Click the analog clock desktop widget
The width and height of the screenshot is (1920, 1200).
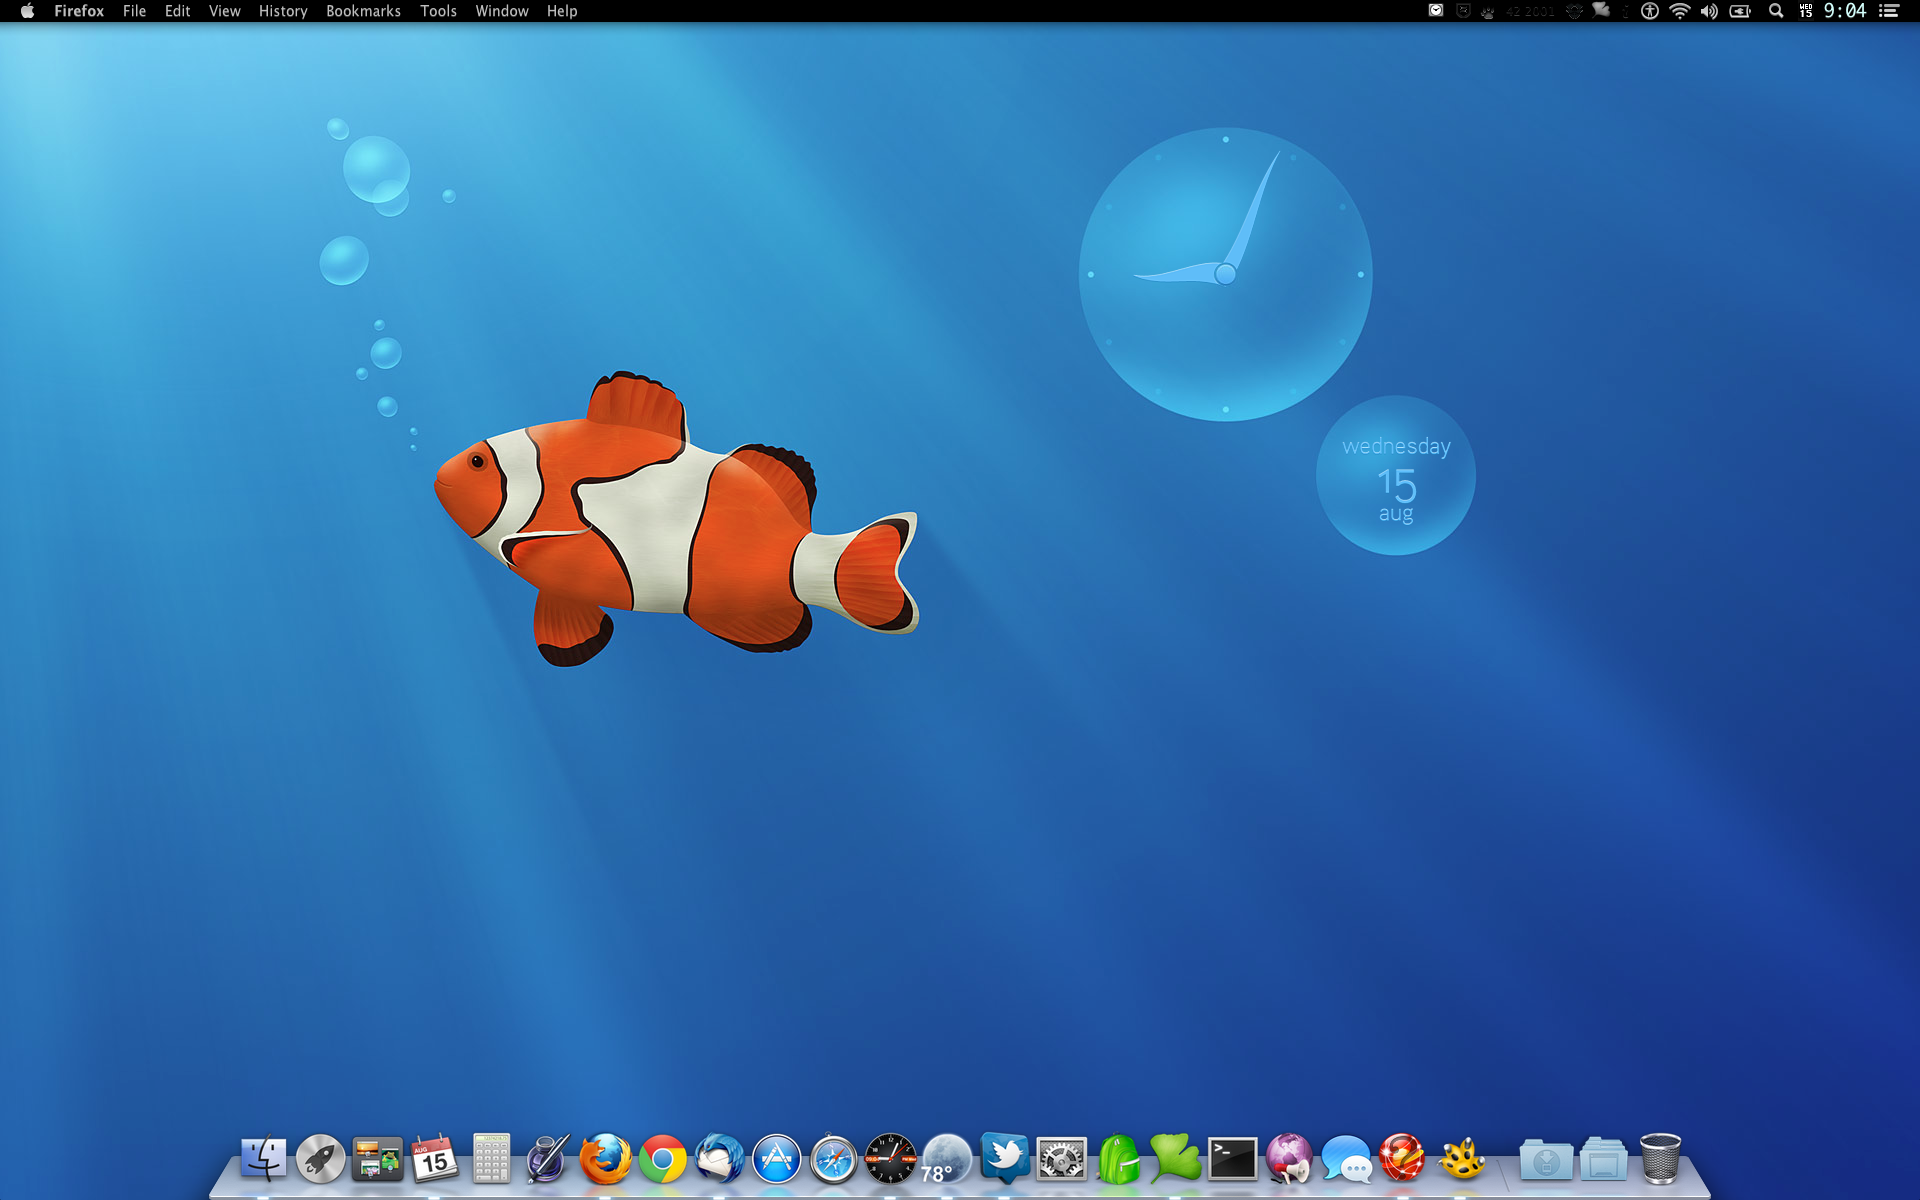(1225, 274)
